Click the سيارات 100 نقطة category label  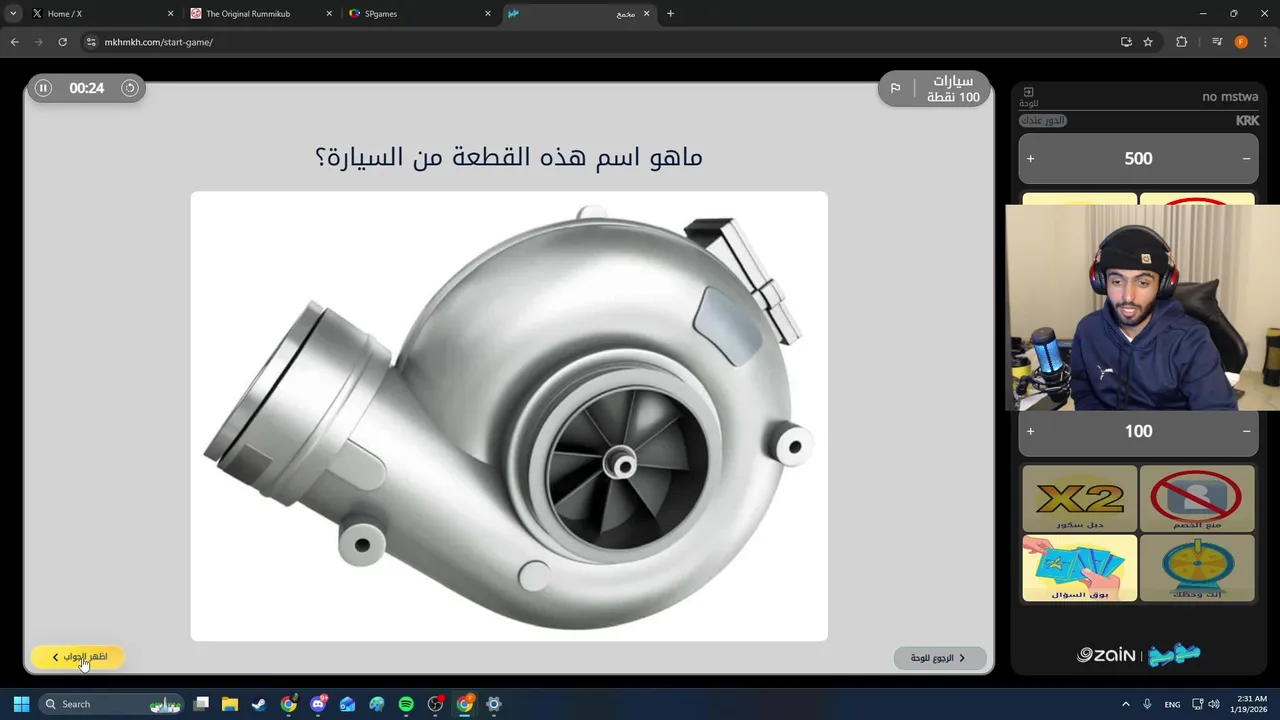pos(953,89)
